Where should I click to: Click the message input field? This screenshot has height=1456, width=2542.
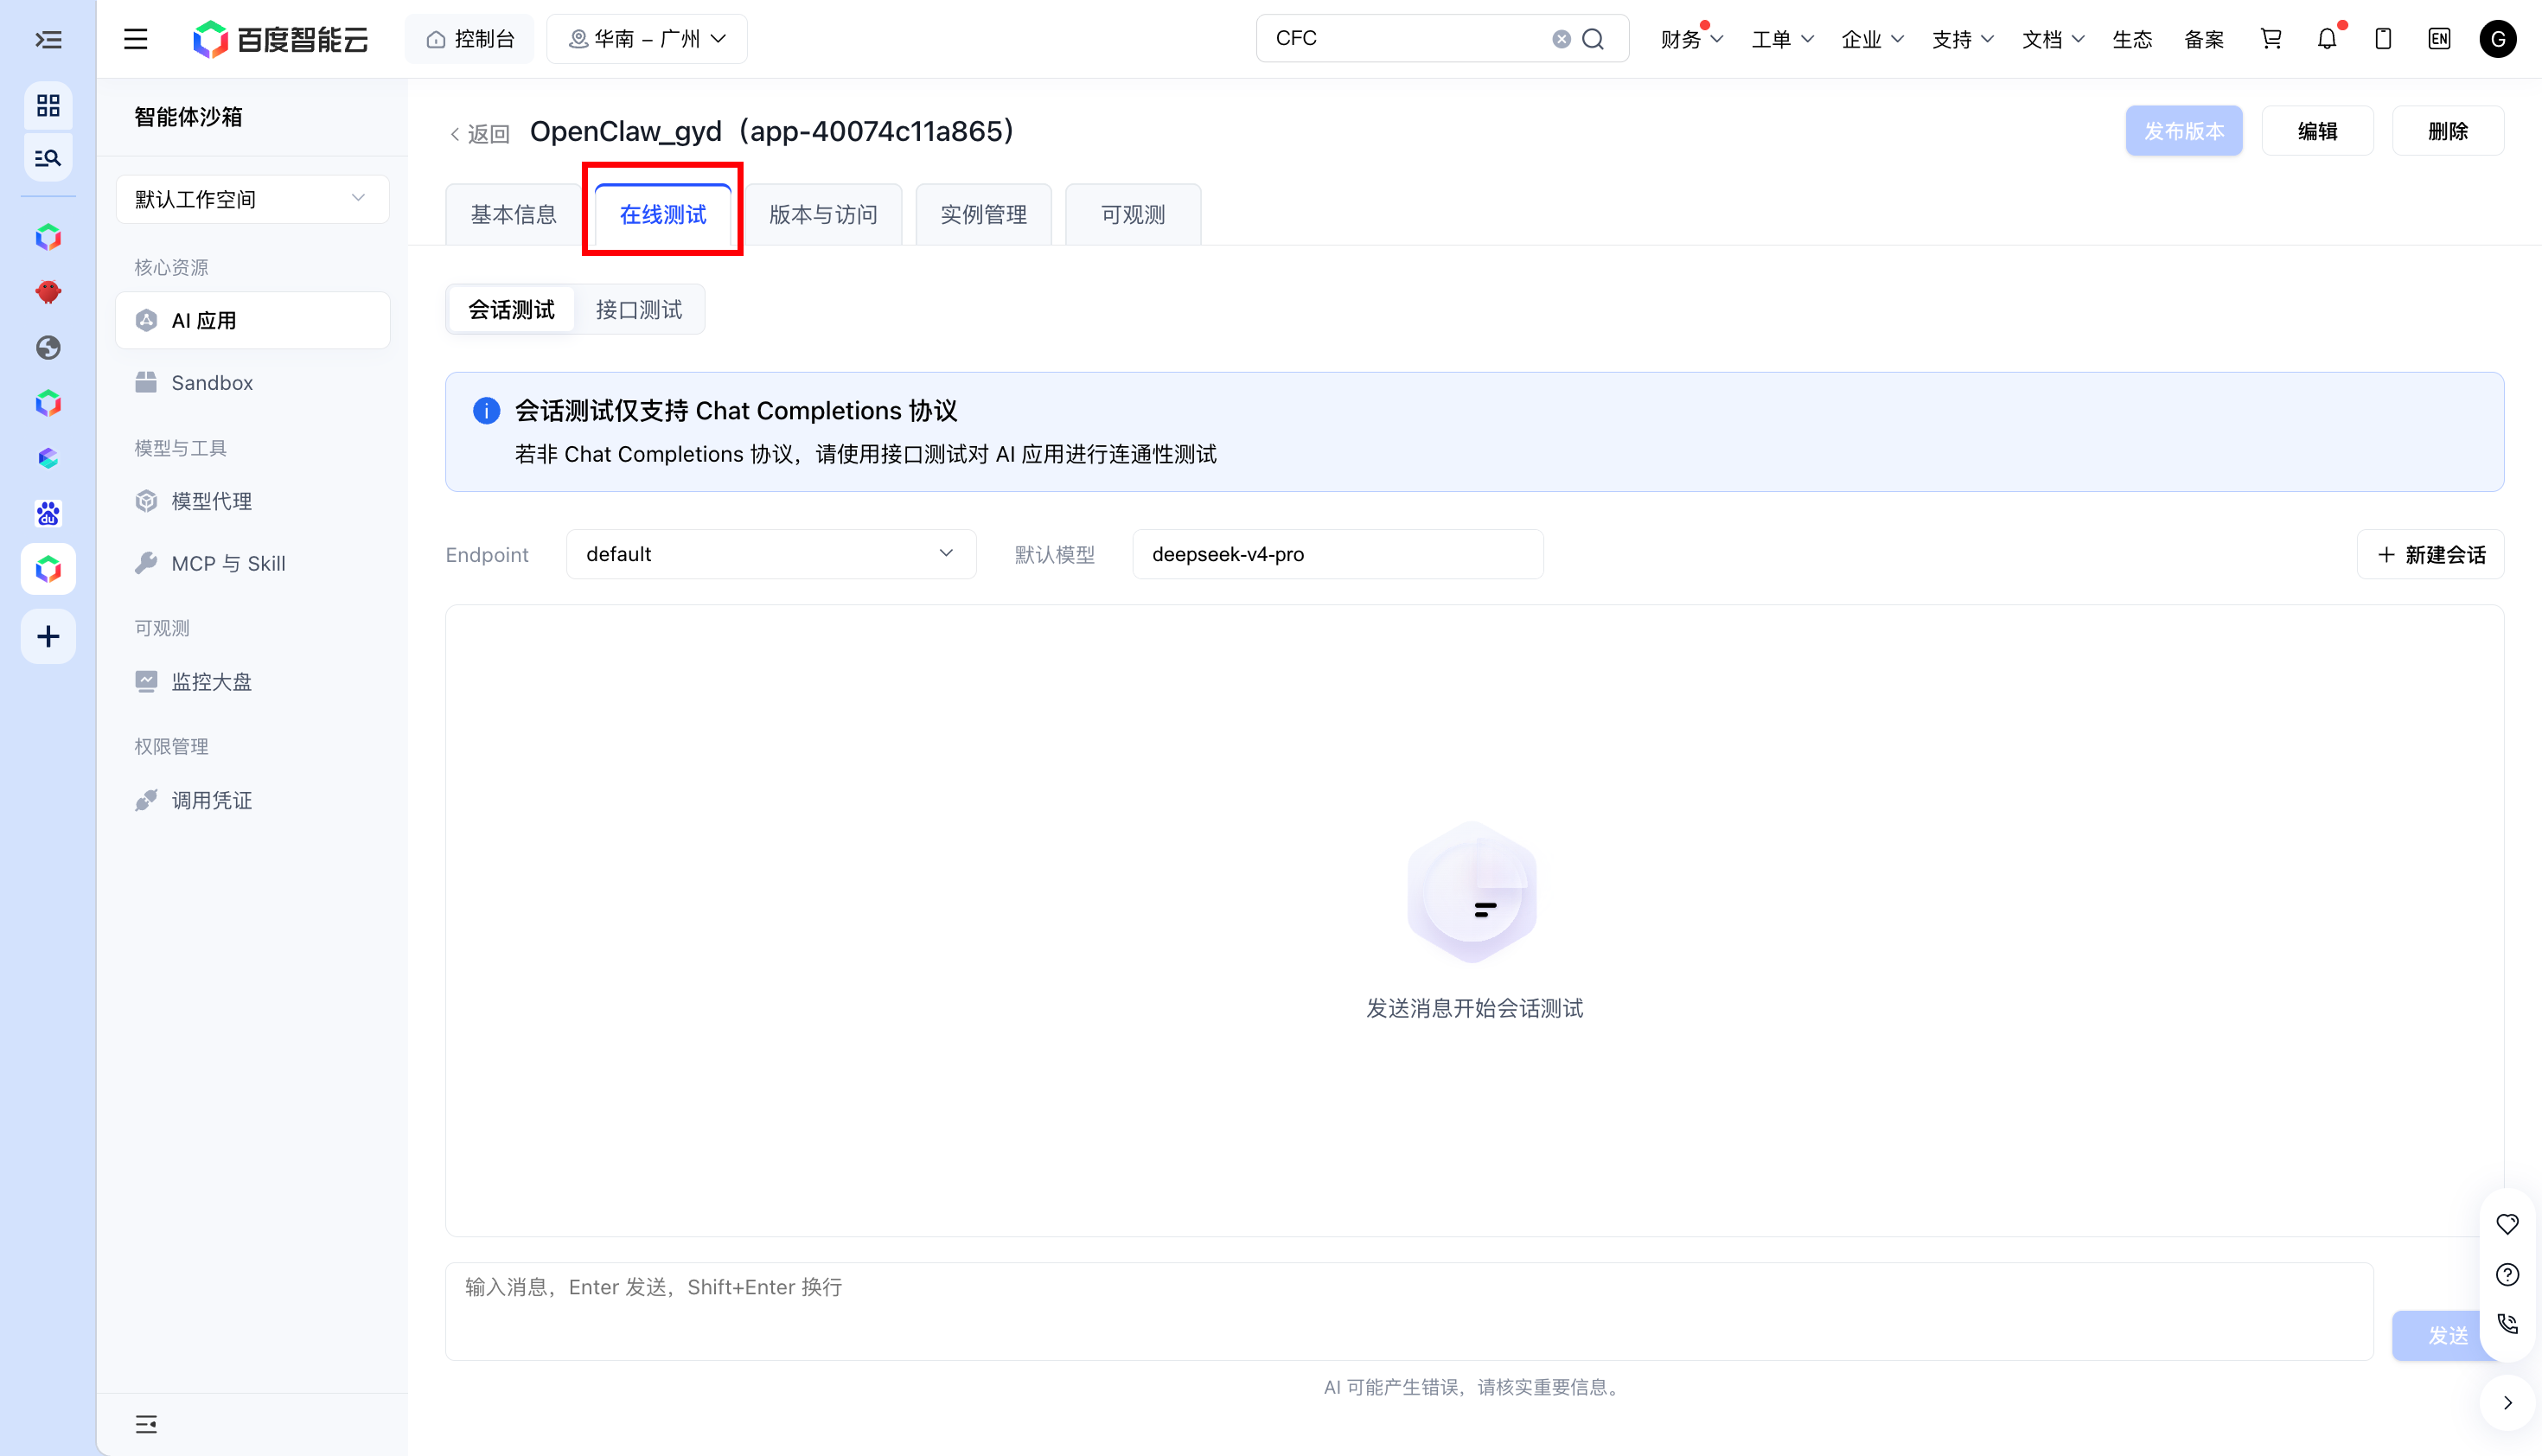1409,1311
